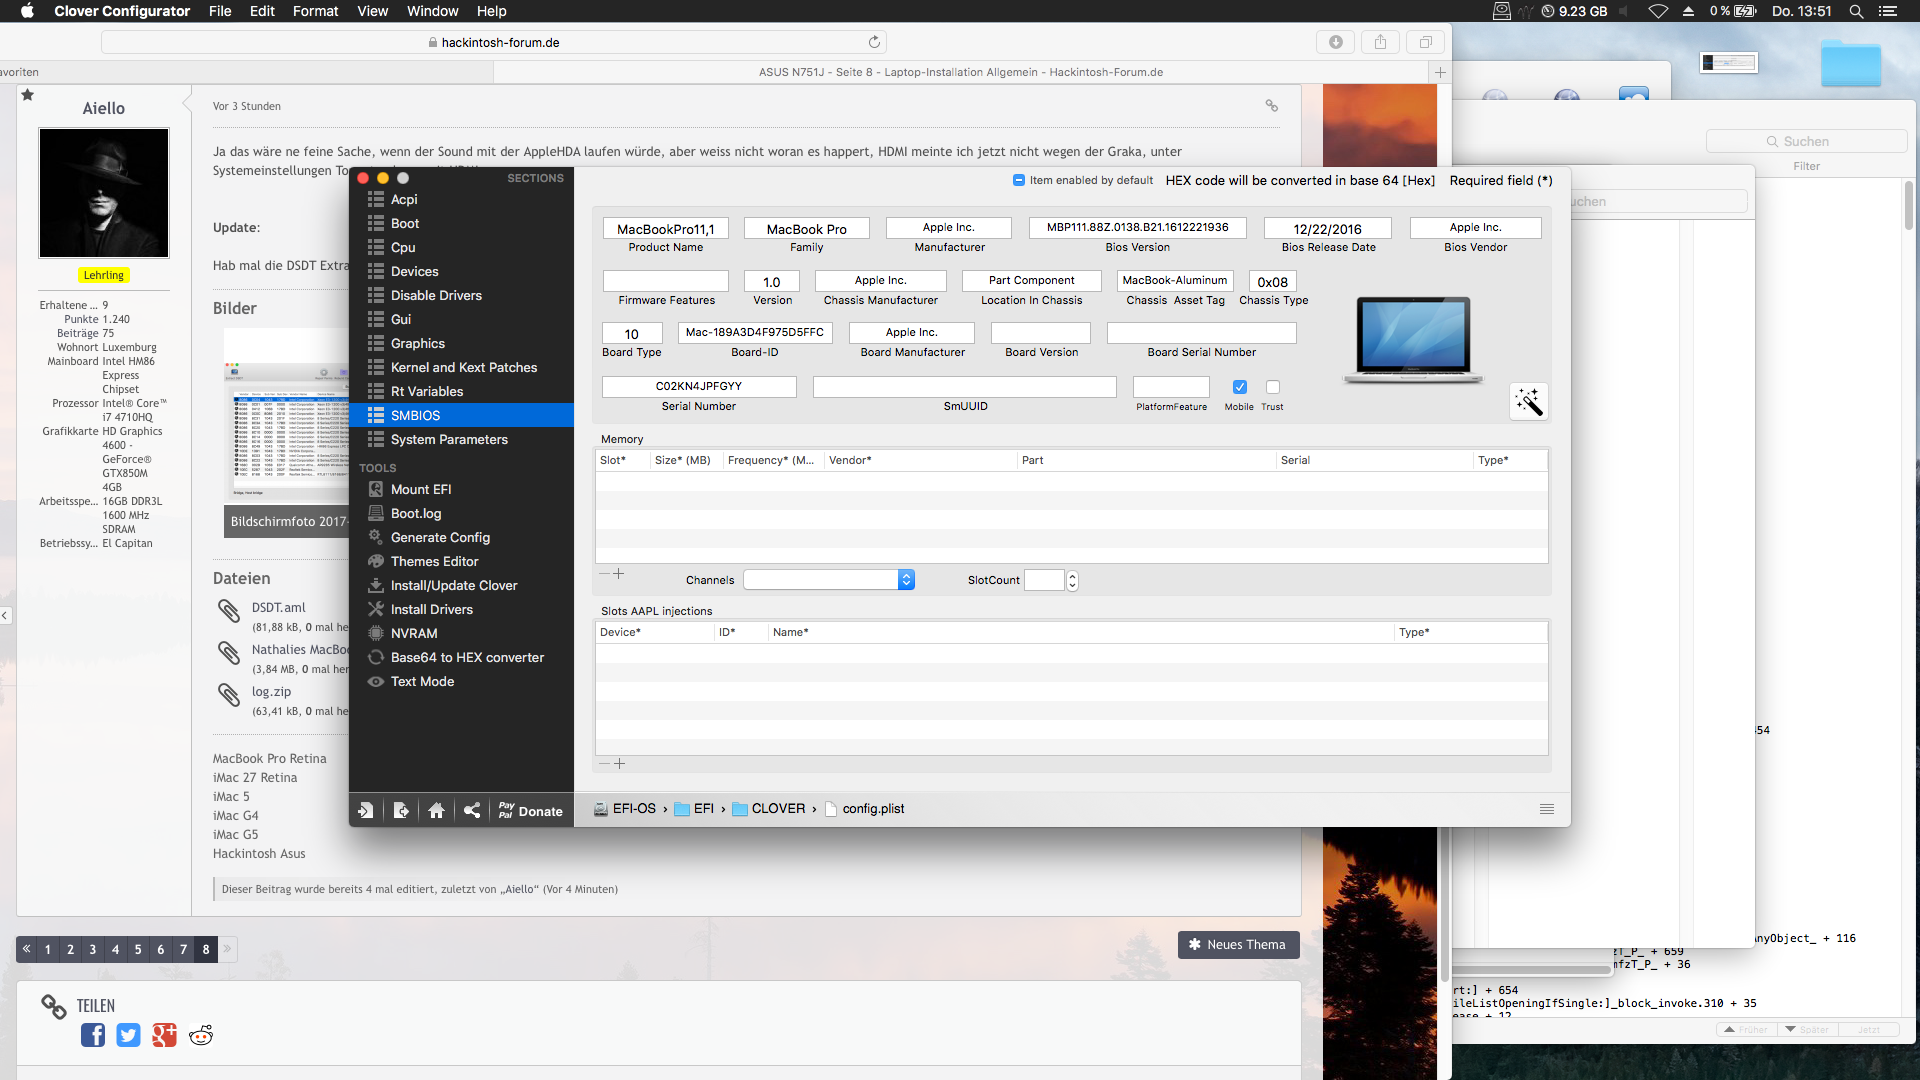The height and width of the screenshot is (1080, 1920).
Task: Click the SlotCount stepper arrows
Action: 1072,580
